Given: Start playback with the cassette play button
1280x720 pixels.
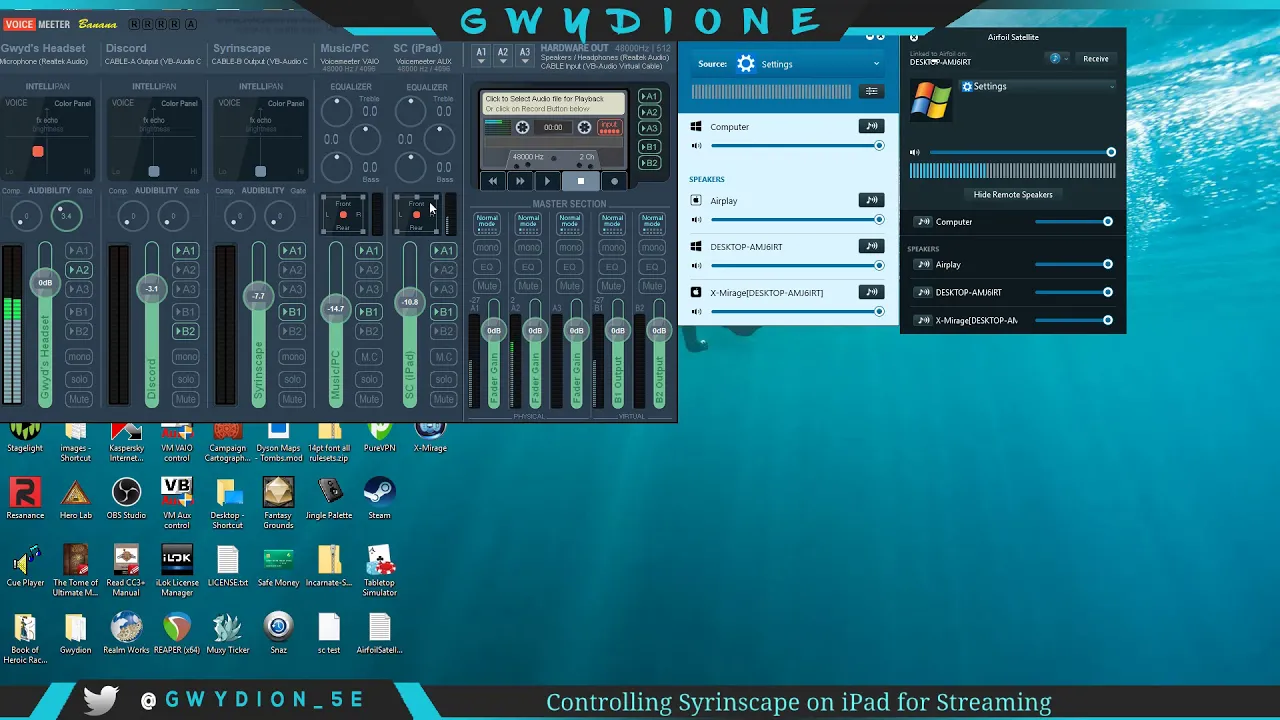Looking at the screenshot, I should [x=547, y=181].
